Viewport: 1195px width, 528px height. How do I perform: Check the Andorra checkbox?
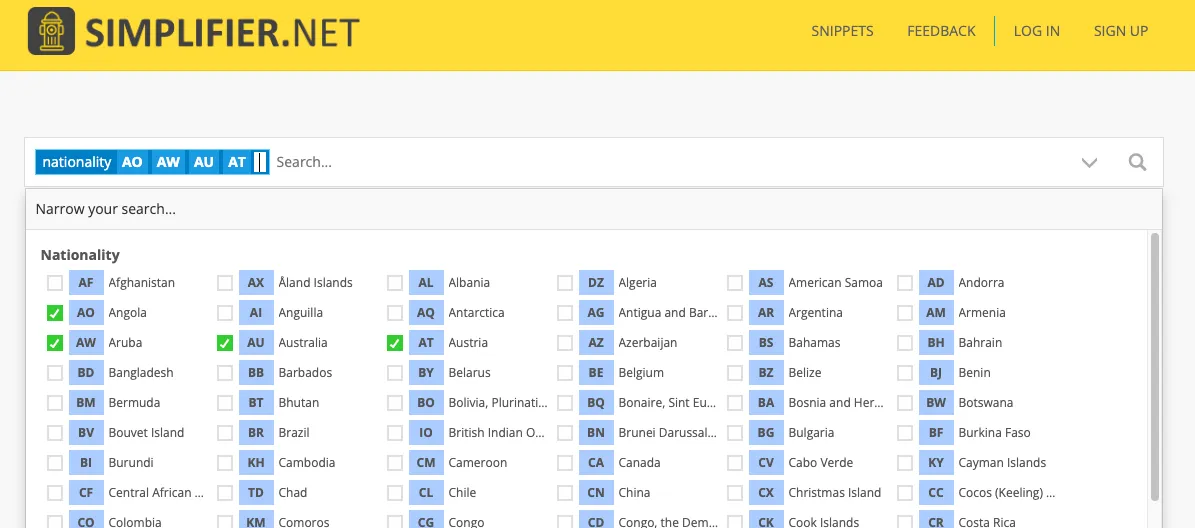click(x=905, y=283)
